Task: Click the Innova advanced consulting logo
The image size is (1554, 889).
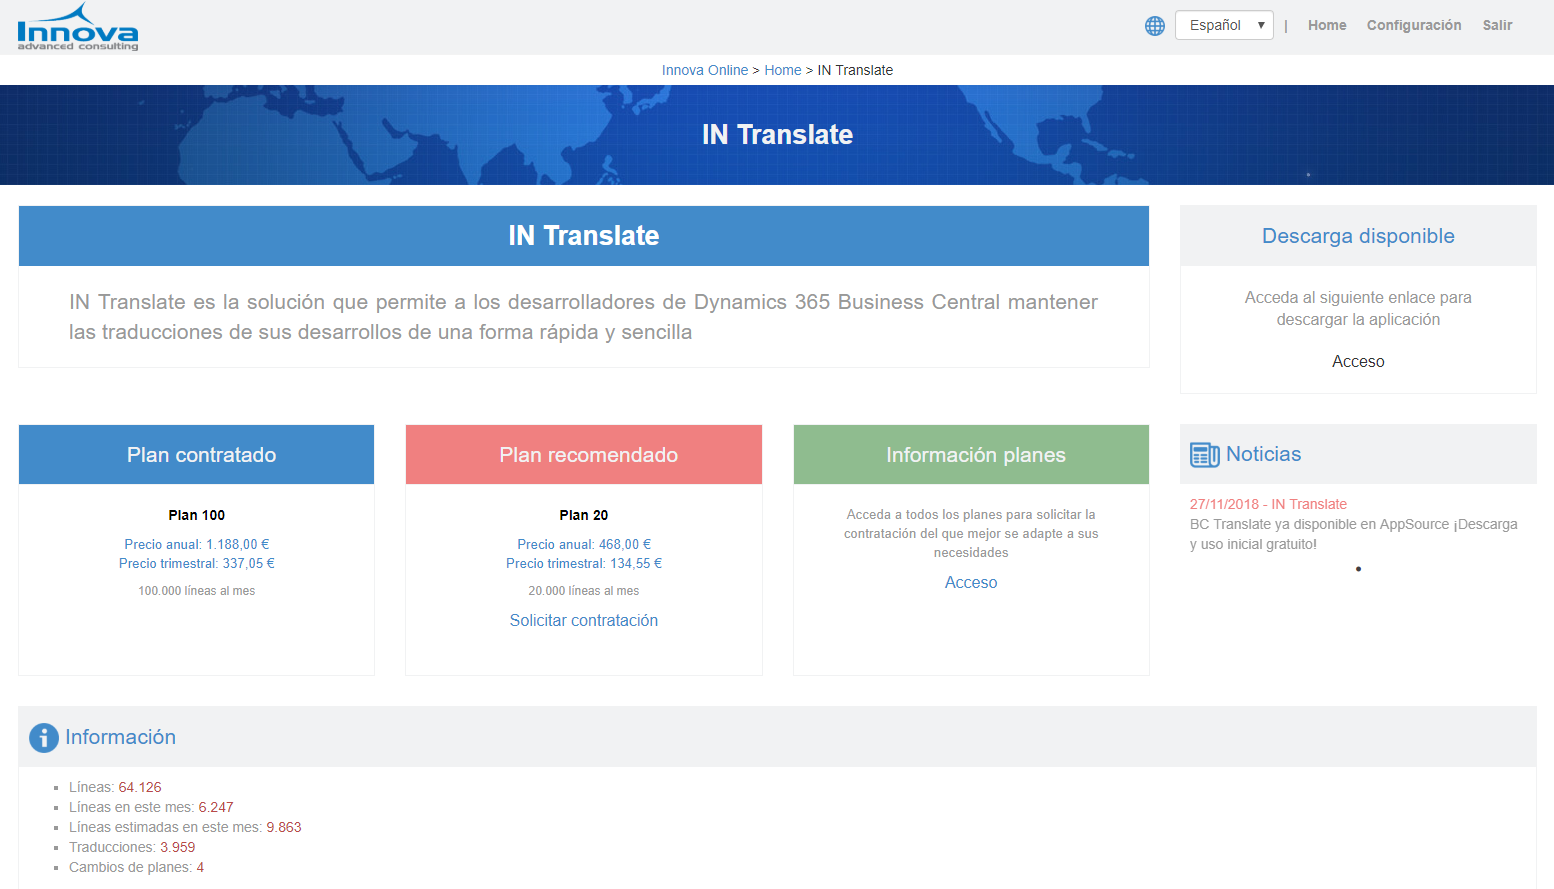Action: [x=78, y=27]
